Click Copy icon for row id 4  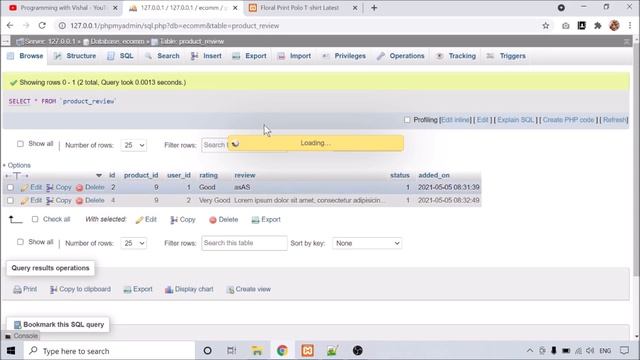[50, 201]
